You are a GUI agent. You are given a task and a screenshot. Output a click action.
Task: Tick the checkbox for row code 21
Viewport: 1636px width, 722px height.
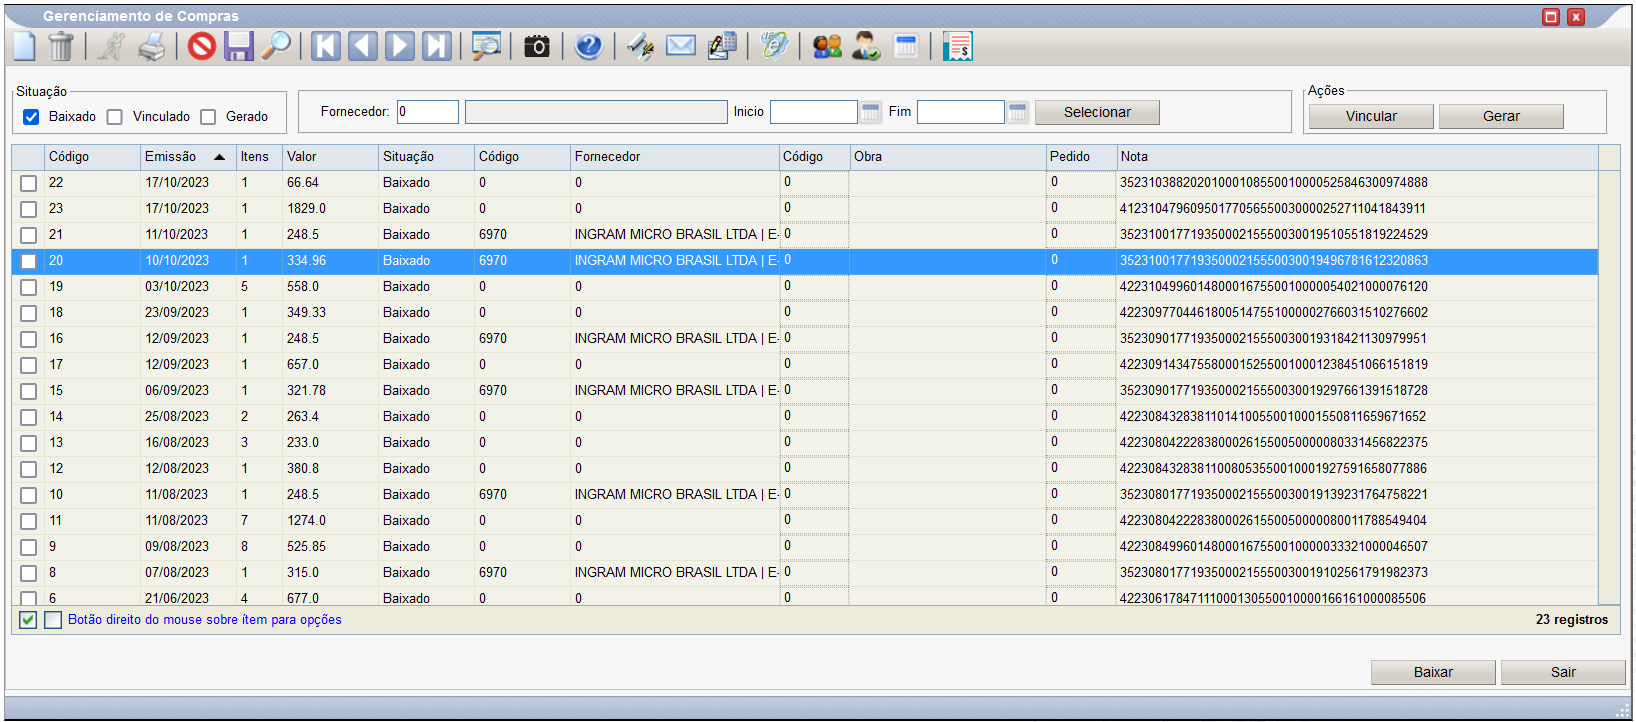tap(29, 235)
